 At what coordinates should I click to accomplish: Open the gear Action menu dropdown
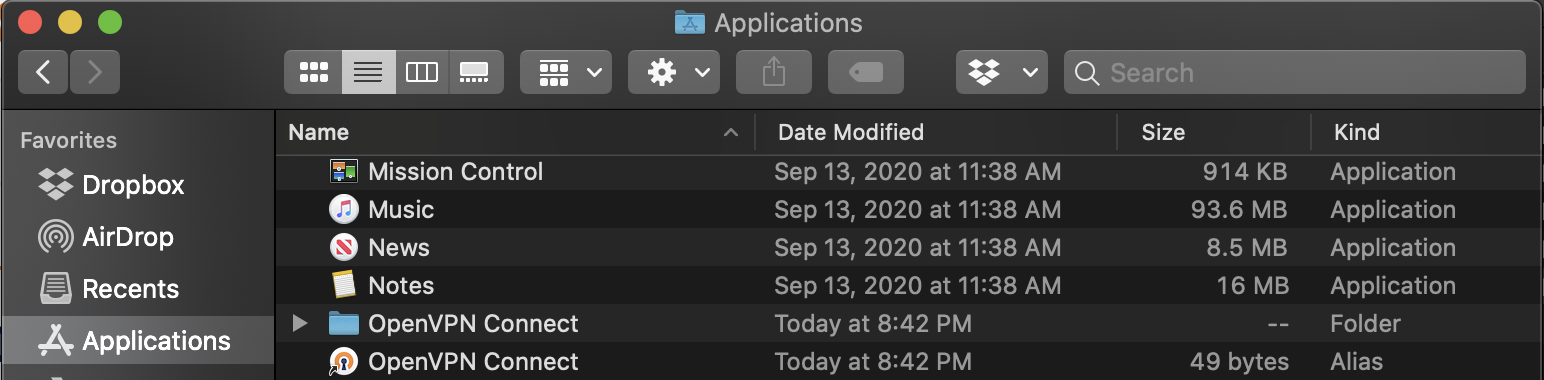pos(674,72)
